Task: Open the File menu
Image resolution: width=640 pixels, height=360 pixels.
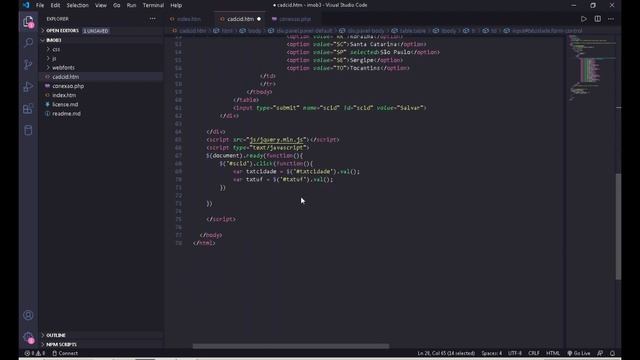Action: 40,5
